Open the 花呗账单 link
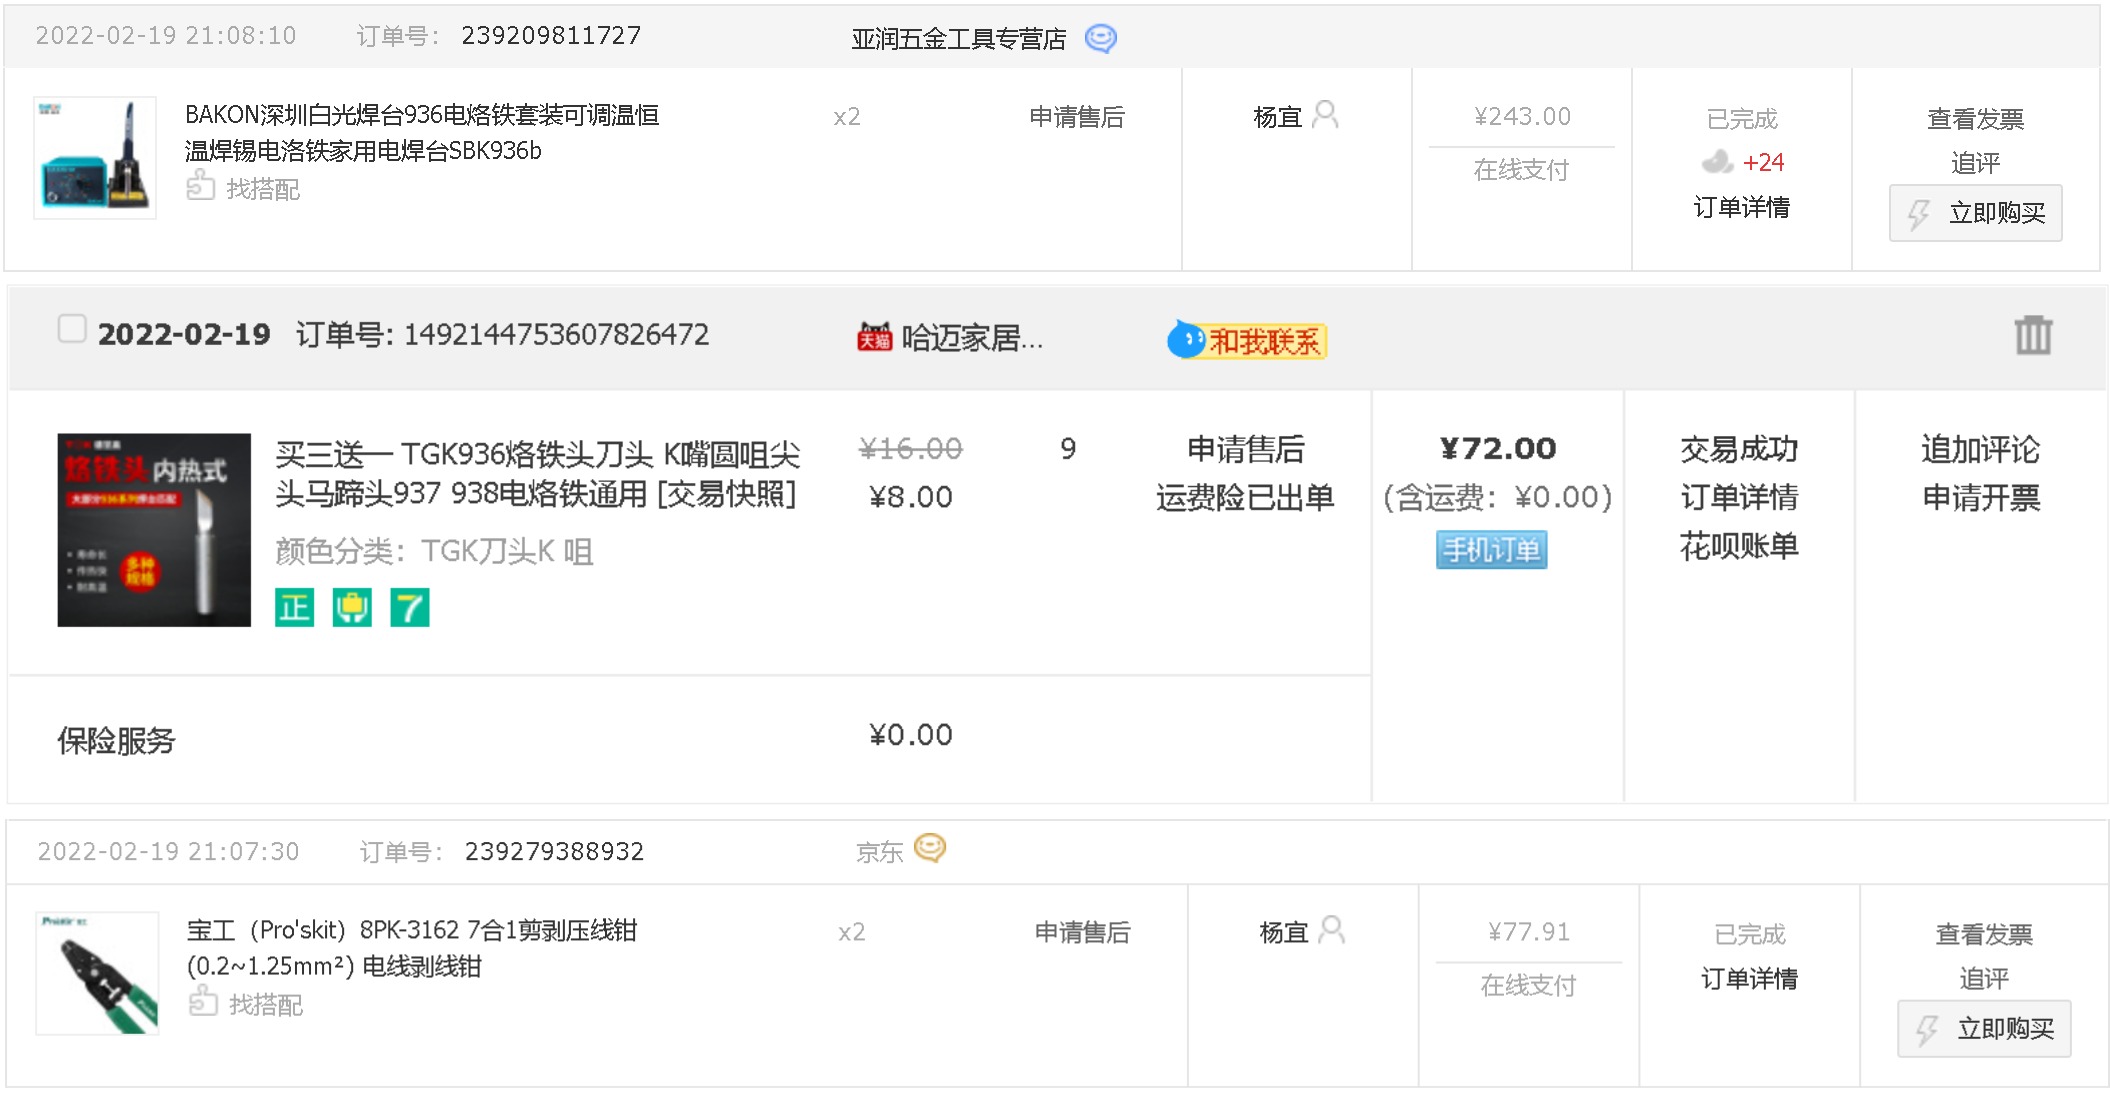The image size is (2110, 1098). tap(1738, 545)
